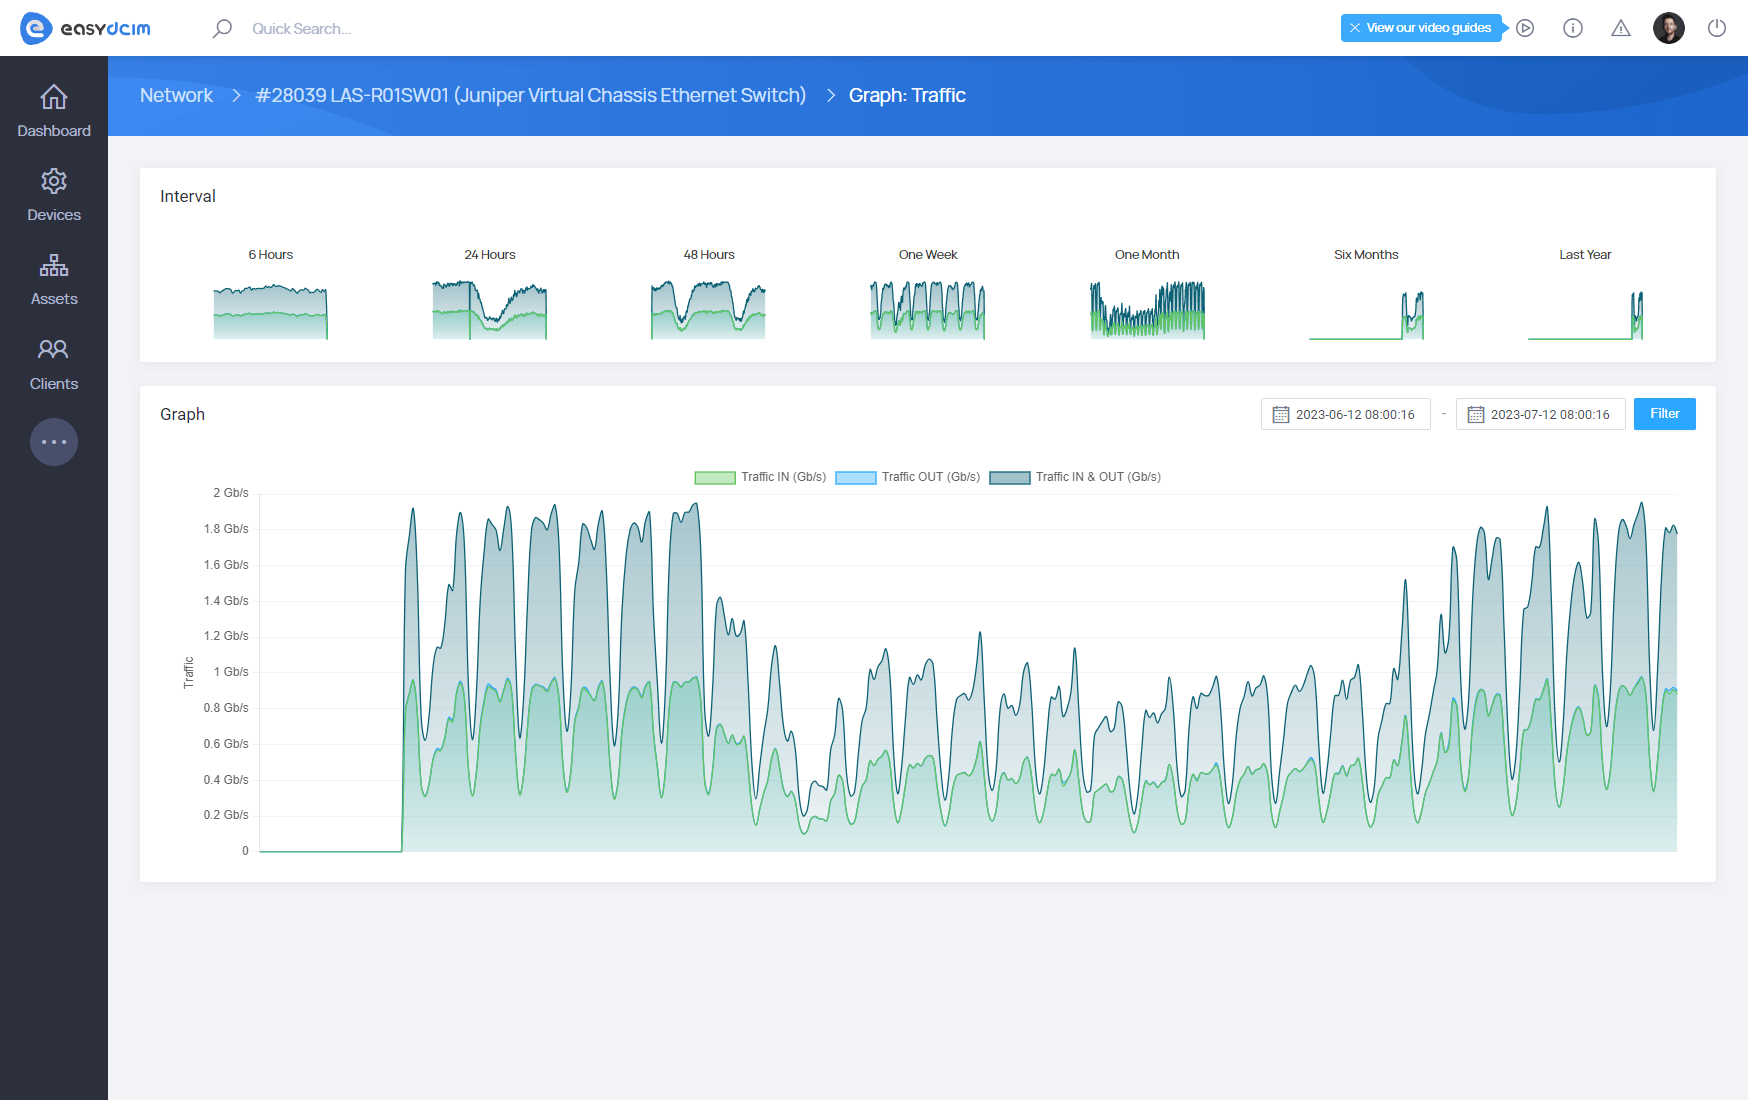The image size is (1748, 1100).
Task: Click the power logout icon
Action: (x=1717, y=28)
